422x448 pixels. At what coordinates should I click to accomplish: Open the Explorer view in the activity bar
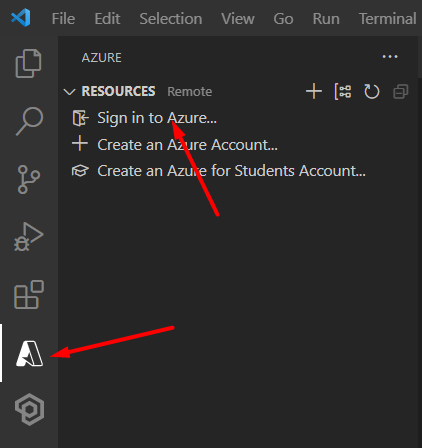click(x=29, y=63)
